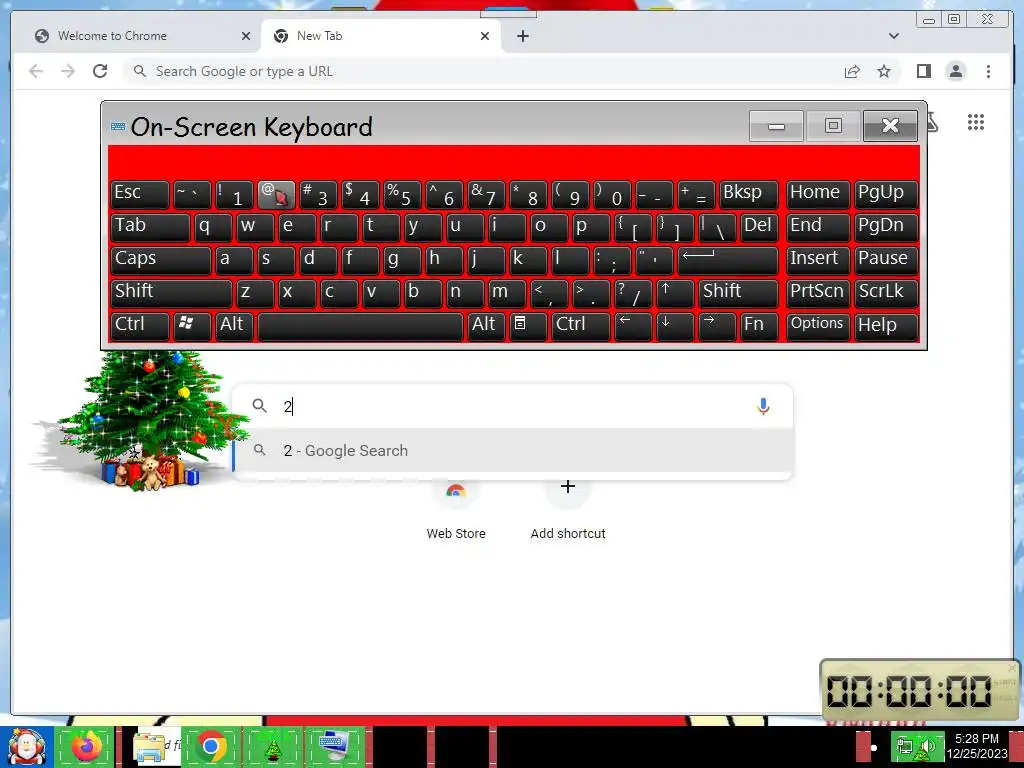The height and width of the screenshot is (768, 1024).
Task: Toggle the right Alt key
Action: [486, 327]
